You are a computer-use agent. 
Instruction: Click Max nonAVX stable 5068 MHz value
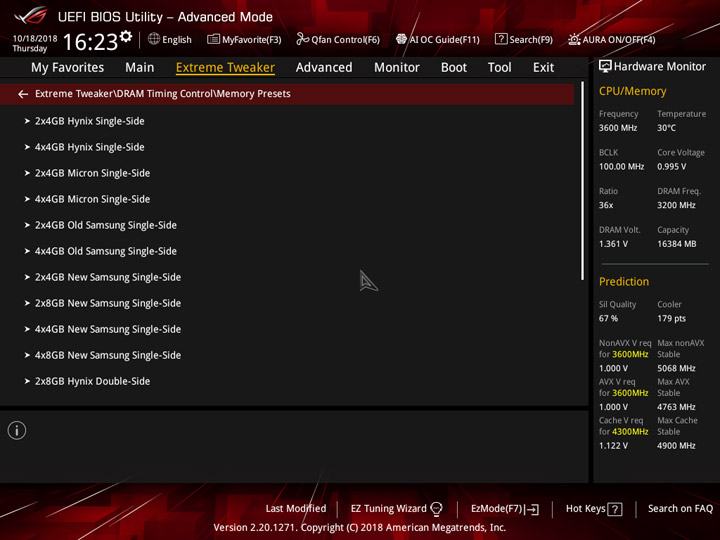(676, 368)
